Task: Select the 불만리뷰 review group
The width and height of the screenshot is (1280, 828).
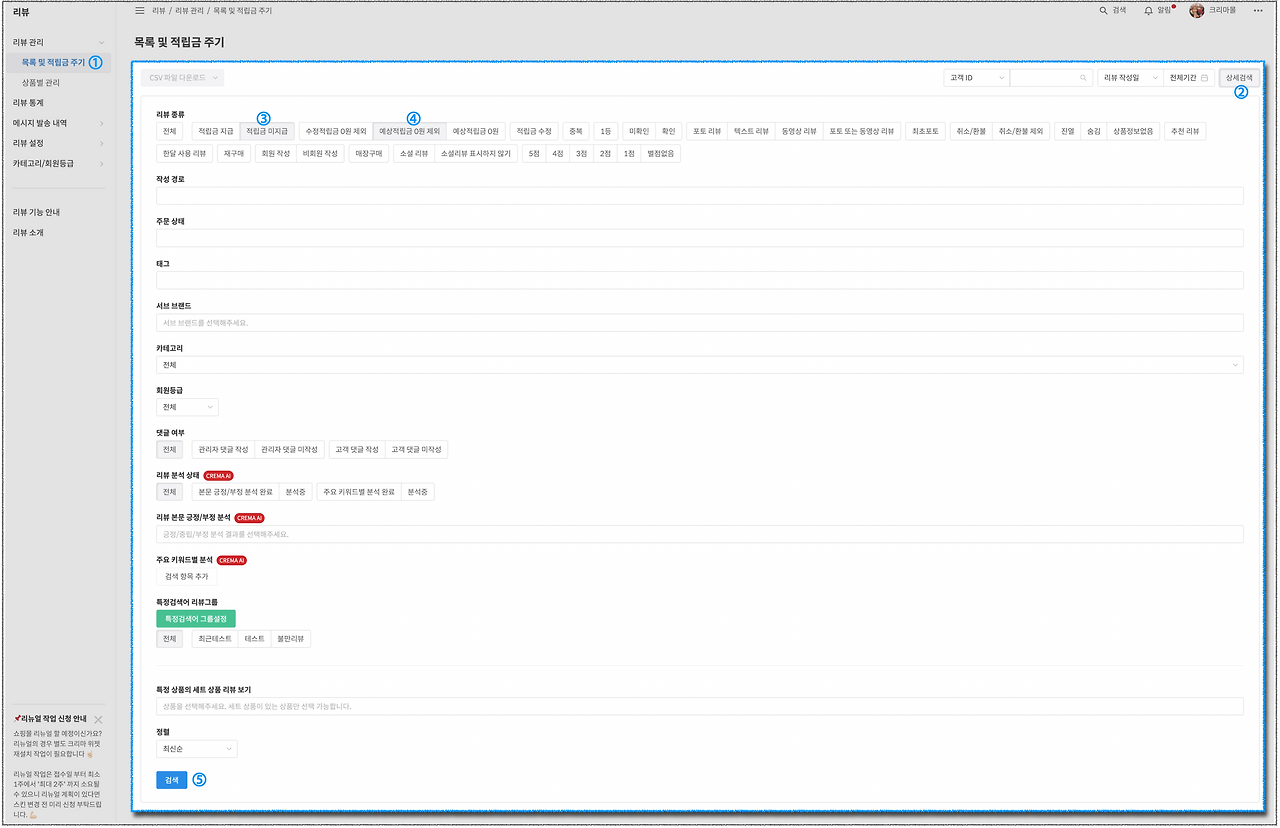Action: tap(291, 639)
